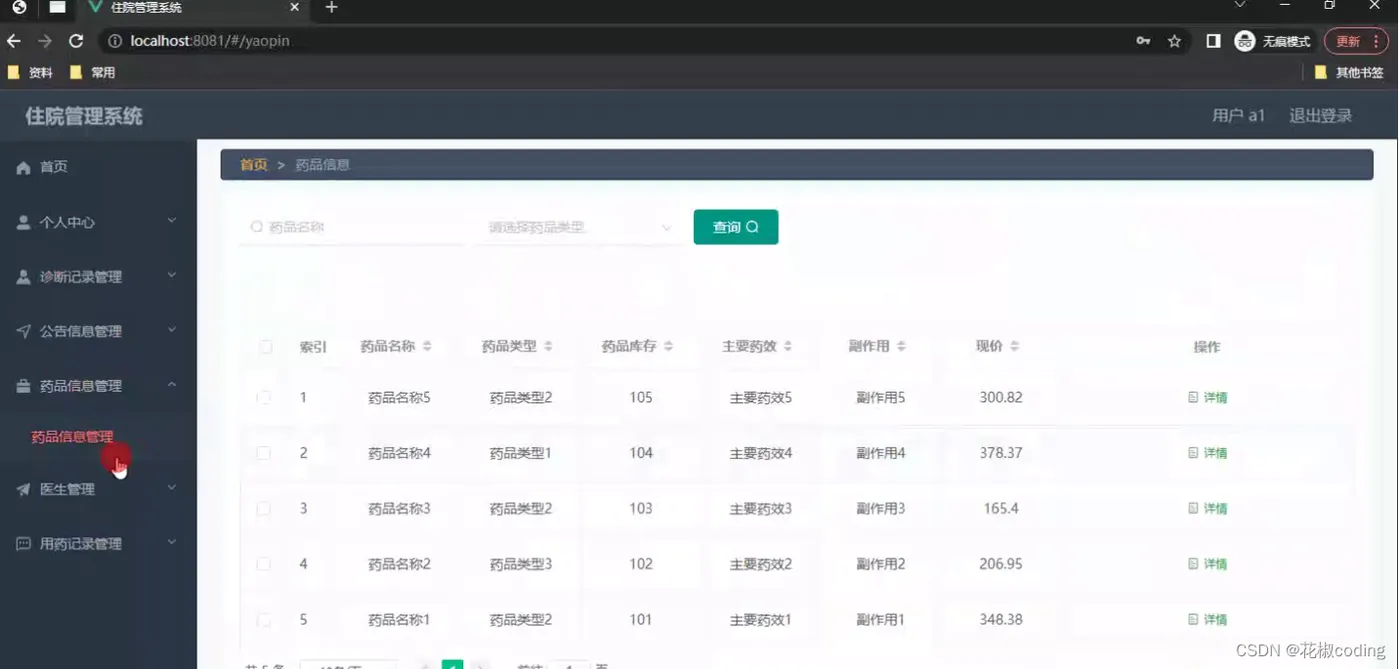
Task: Expand the 用药记录管理 sidebar menu
Action: pos(171,543)
